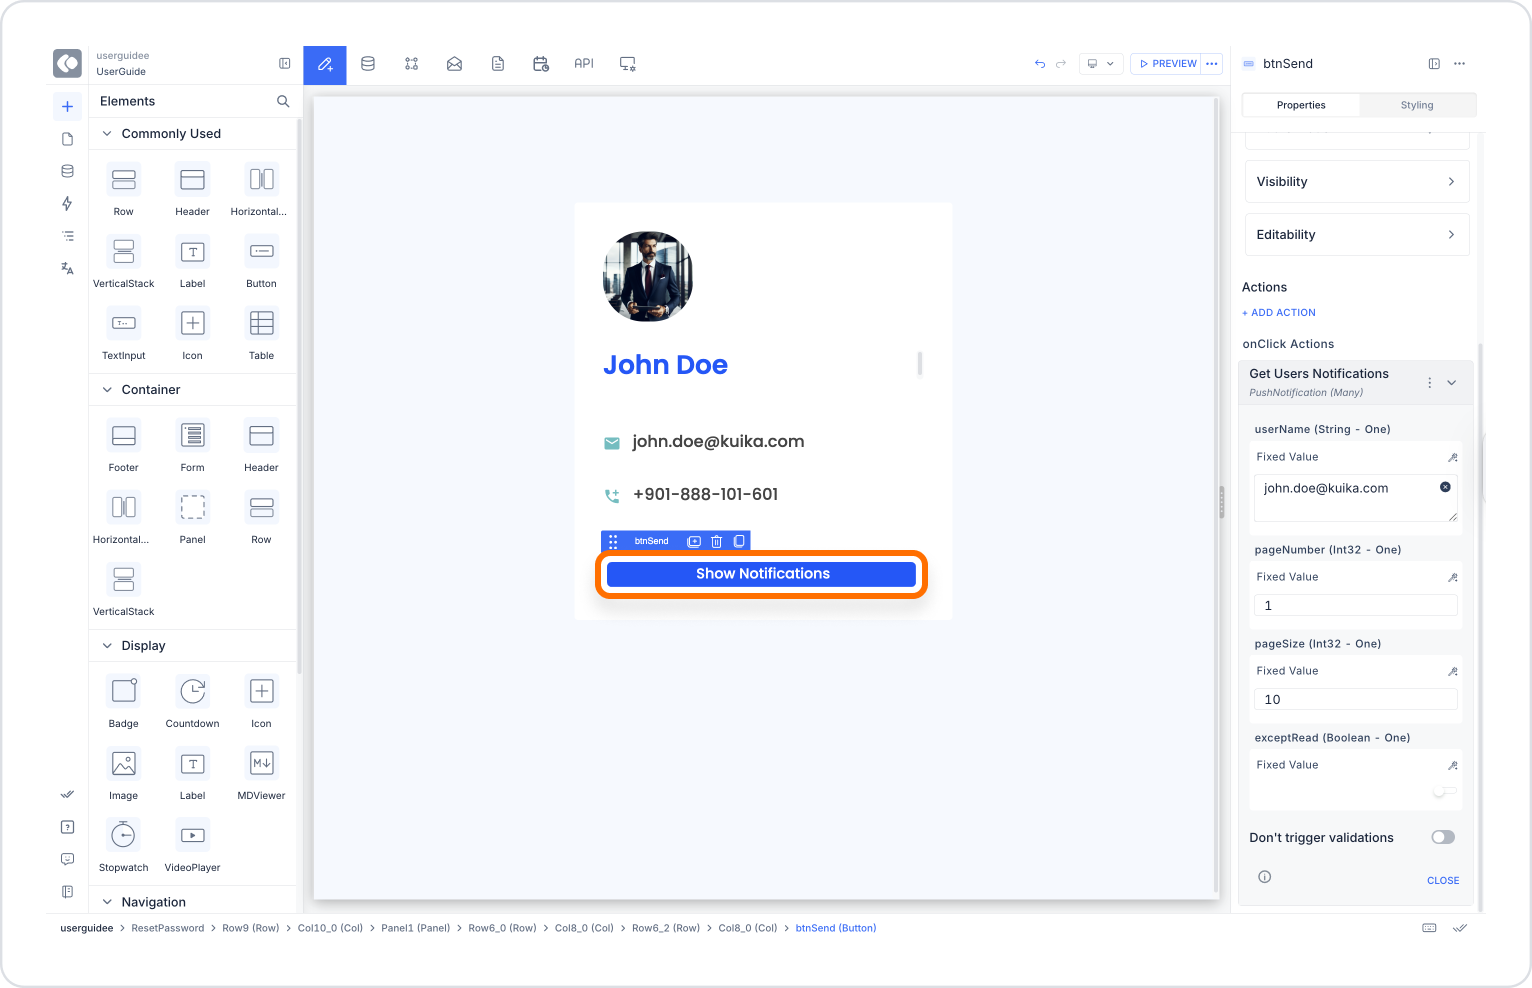The width and height of the screenshot is (1532, 988).
Task: Collapse the Navigation section
Action: pyautogui.click(x=107, y=902)
